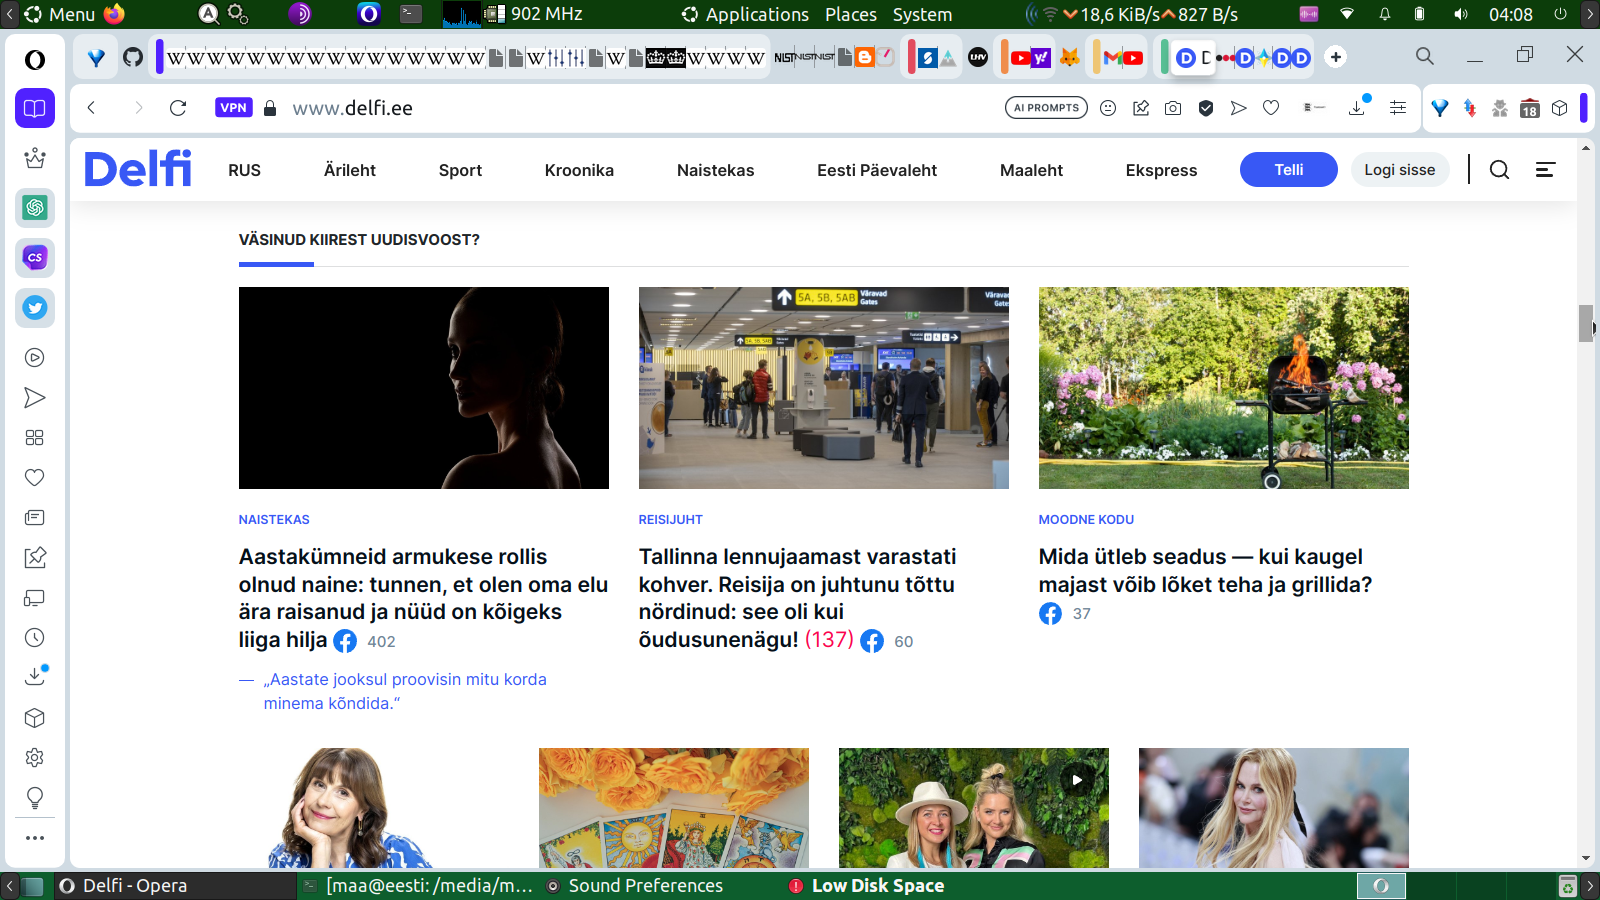
Task: Click the camera snapshot icon in address bar
Action: [x=1173, y=108]
